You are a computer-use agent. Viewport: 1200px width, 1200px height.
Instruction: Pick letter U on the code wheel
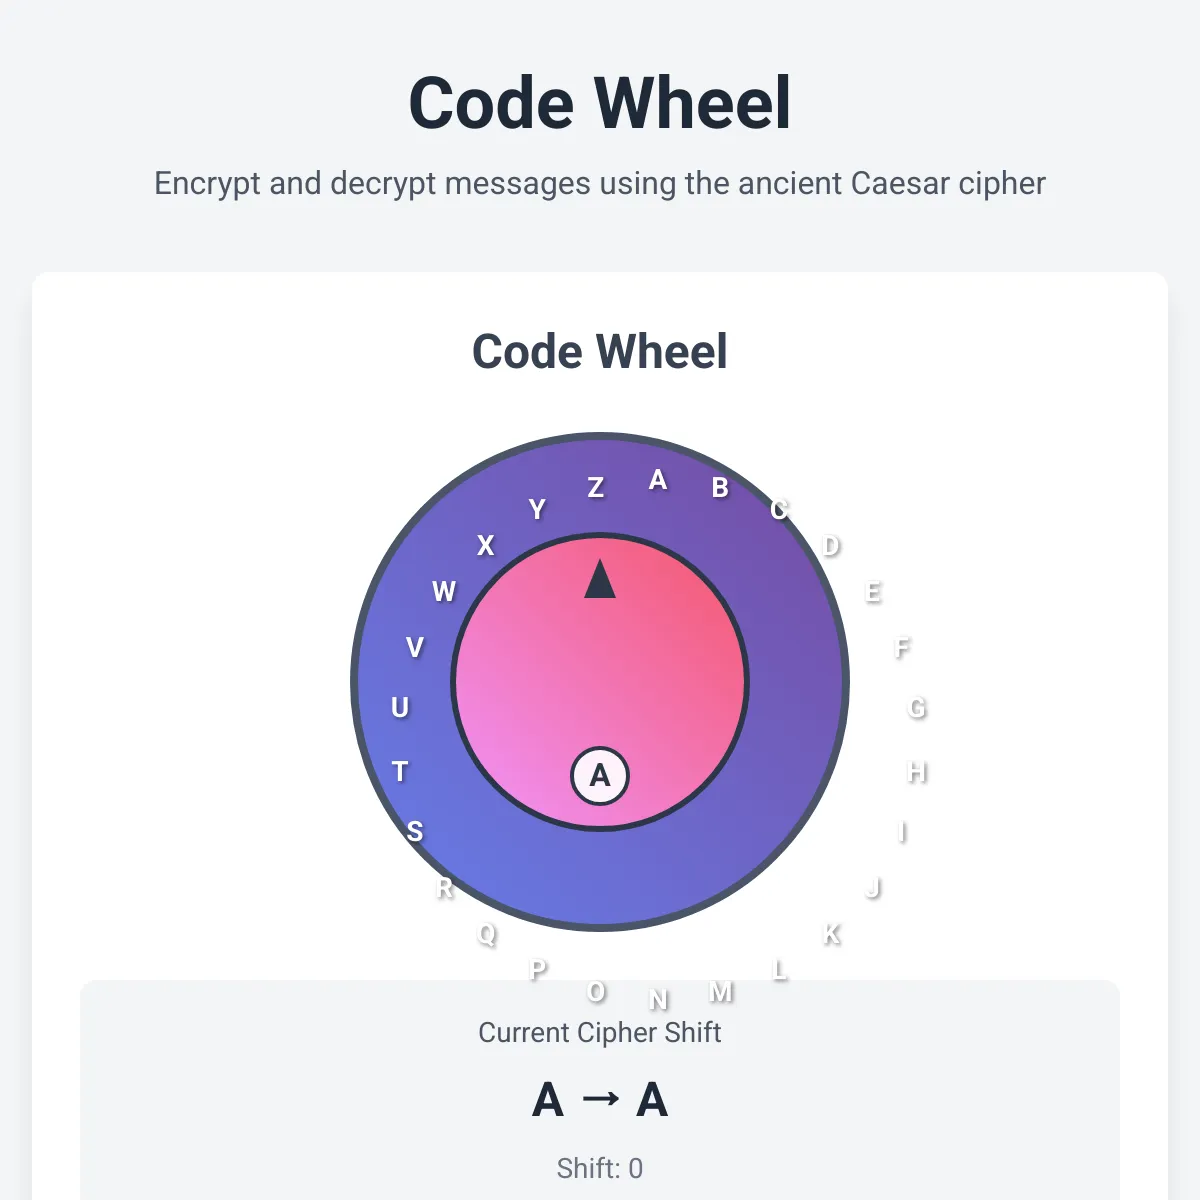tap(400, 708)
